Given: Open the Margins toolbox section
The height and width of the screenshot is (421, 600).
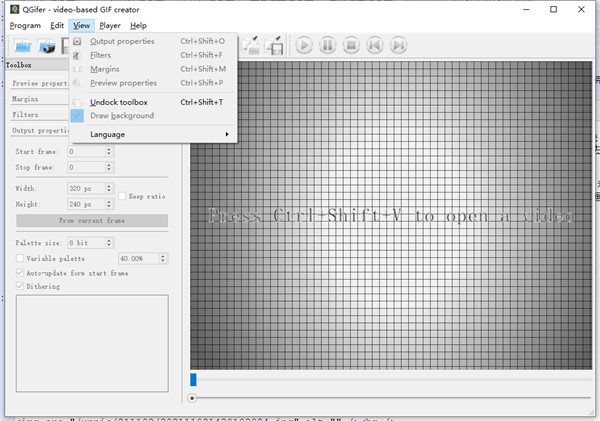Looking at the screenshot, I should (x=40, y=99).
